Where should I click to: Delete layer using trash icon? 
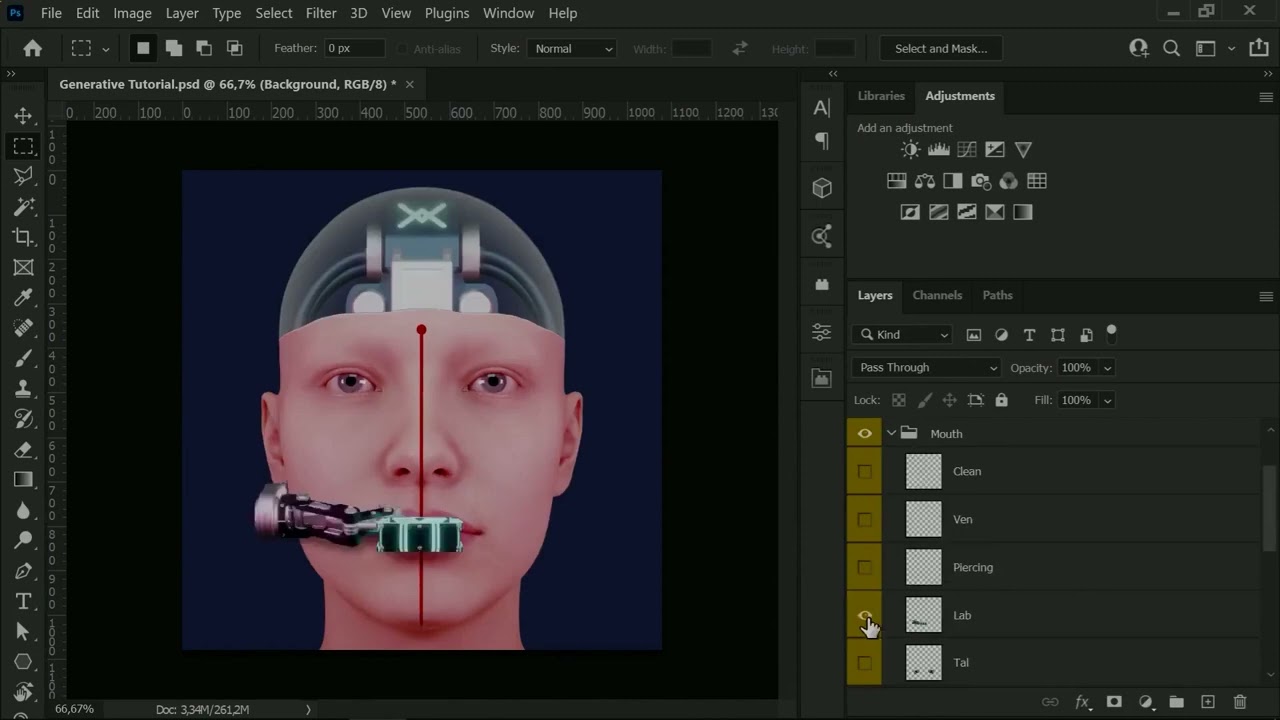pyautogui.click(x=1240, y=702)
